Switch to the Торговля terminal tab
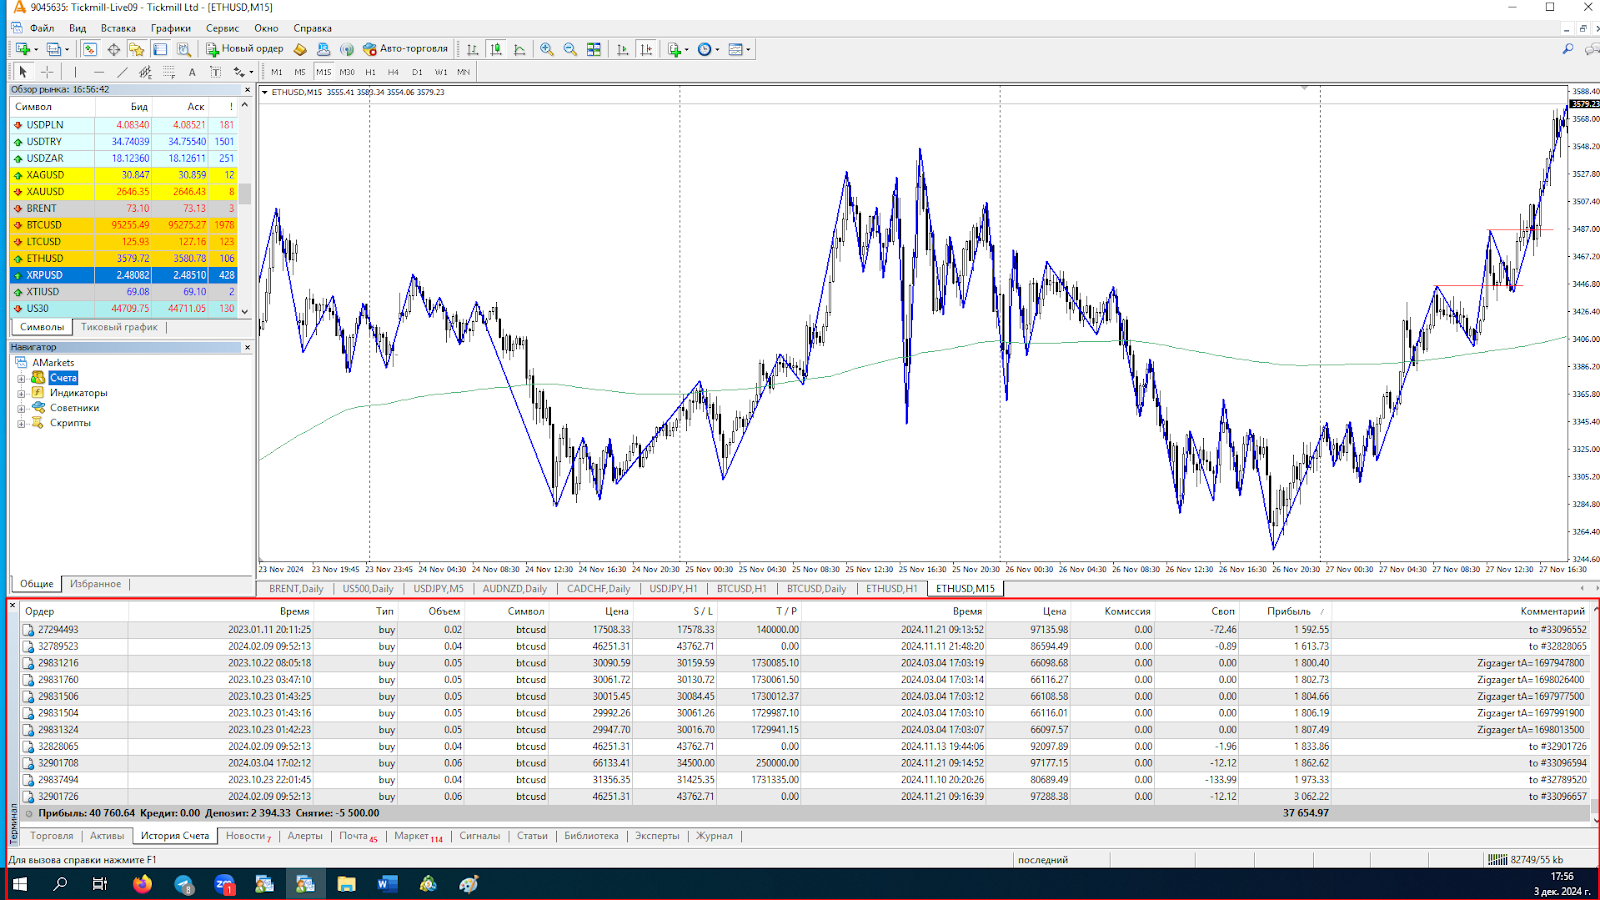Screen dimensions: 1600x900 [x=52, y=836]
